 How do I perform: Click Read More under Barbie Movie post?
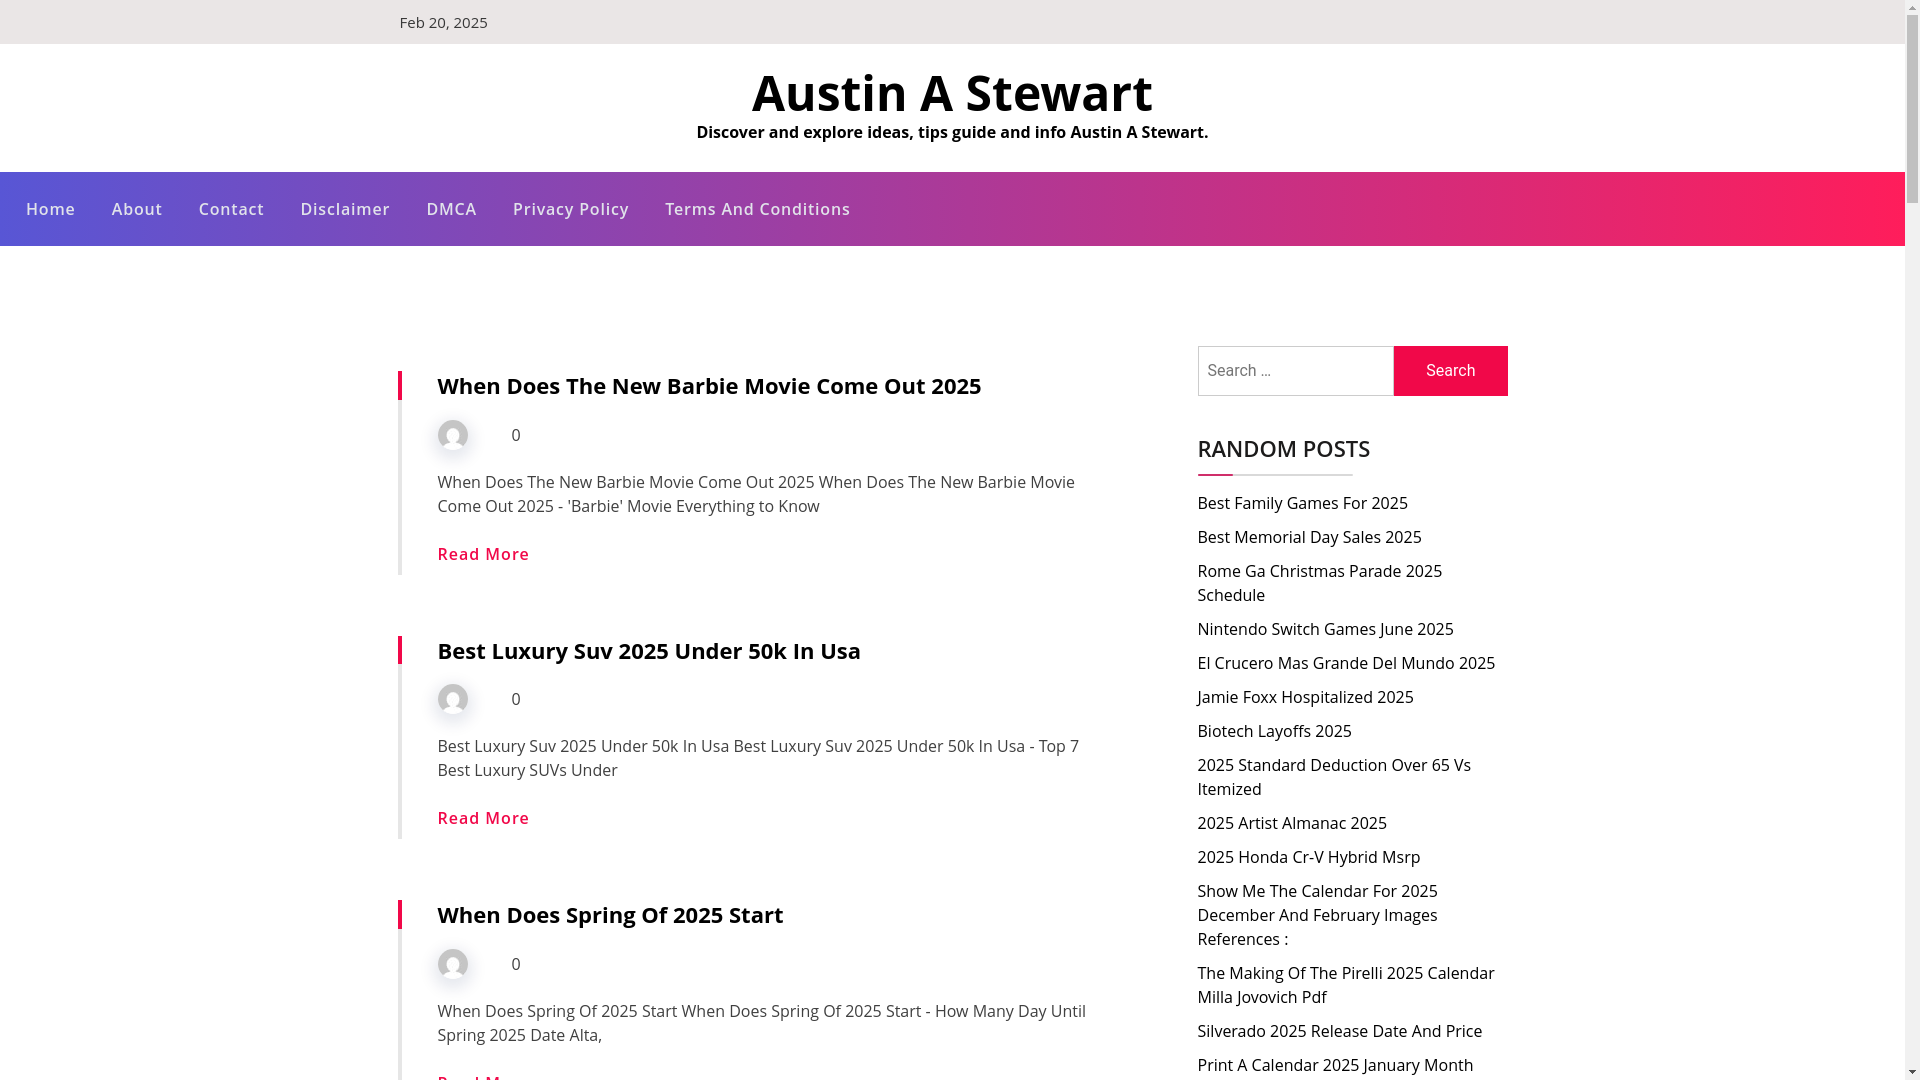pos(483,554)
